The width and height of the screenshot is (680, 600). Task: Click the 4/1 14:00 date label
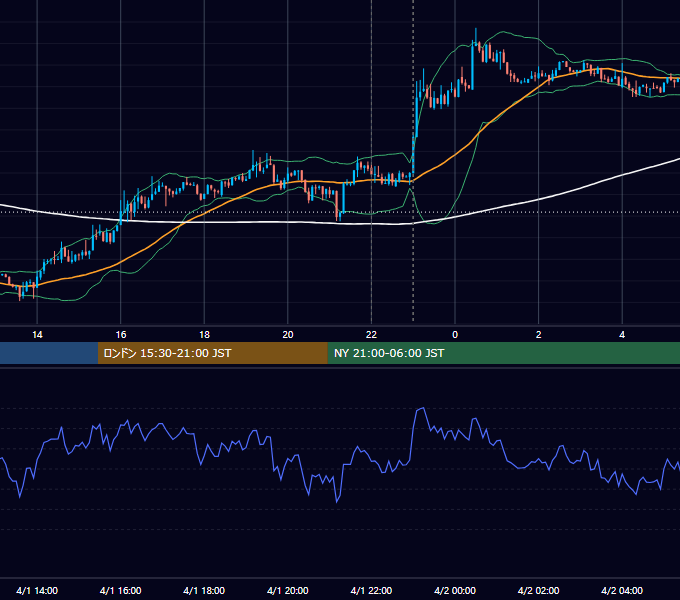point(37,590)
